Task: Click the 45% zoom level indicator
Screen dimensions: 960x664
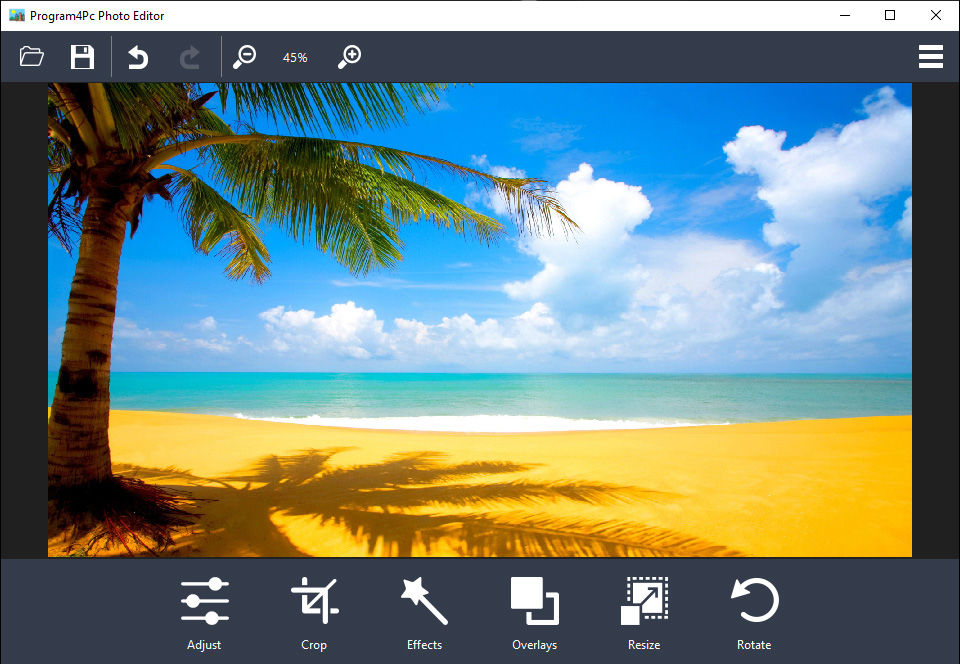Action: coord(295,58)
